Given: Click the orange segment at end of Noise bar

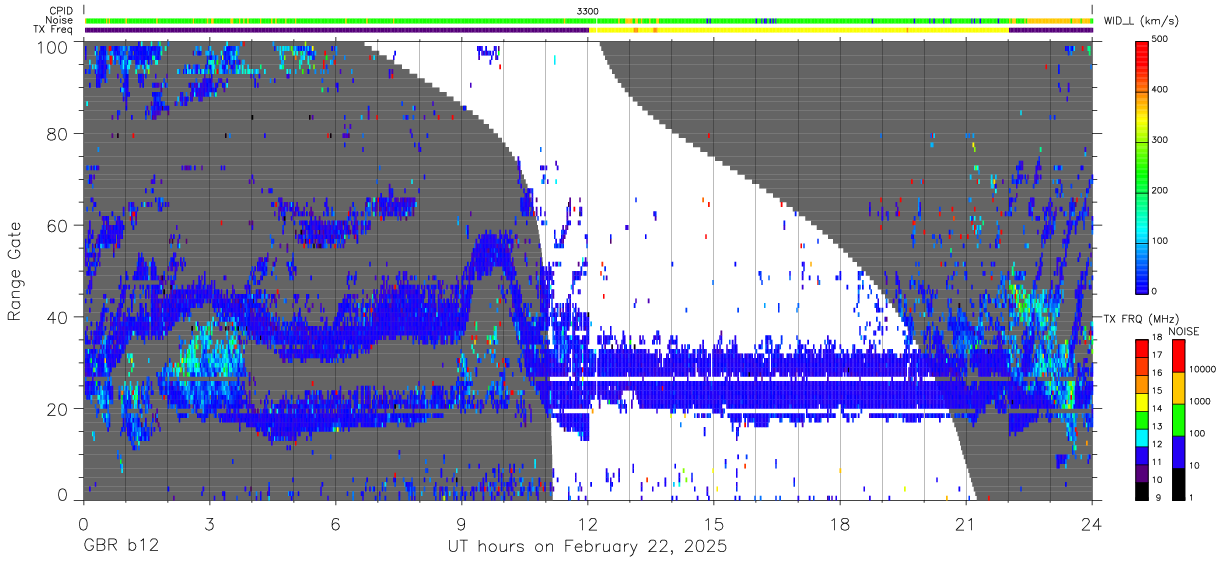Looking at the screenshot, I should (1060, 20).
